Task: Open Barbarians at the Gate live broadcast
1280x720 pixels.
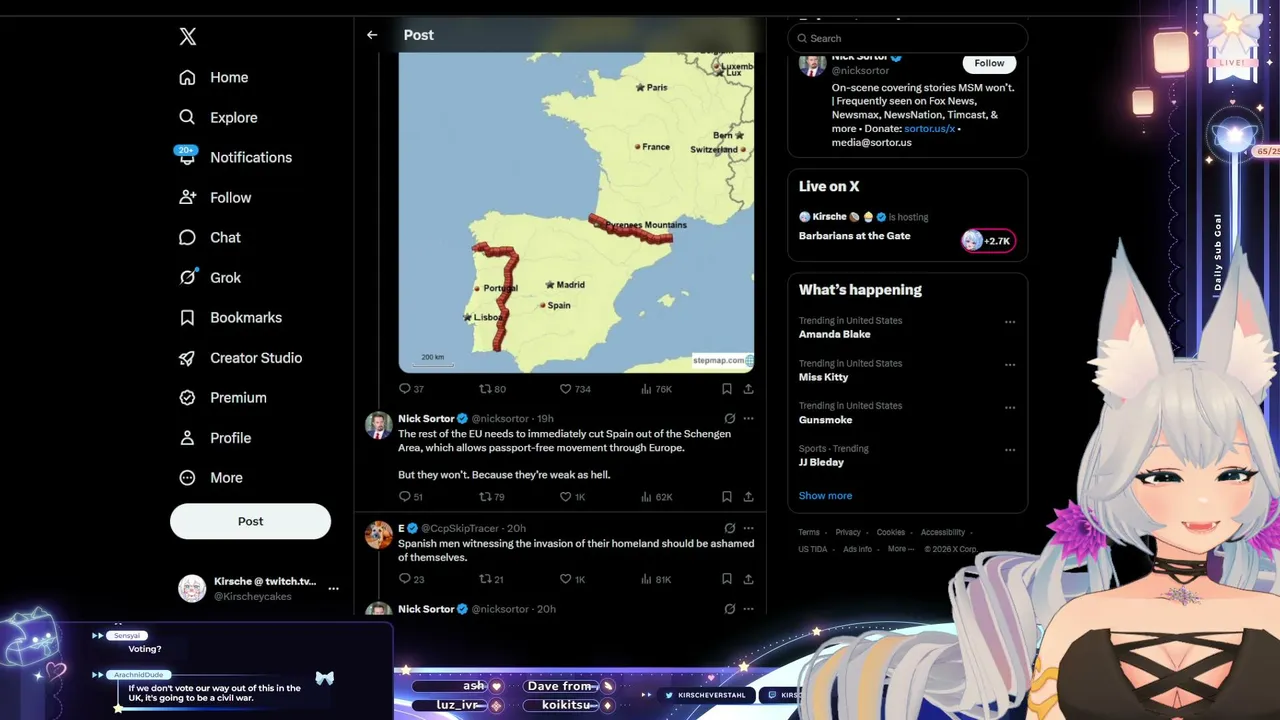Action: (x=854, y=236)
